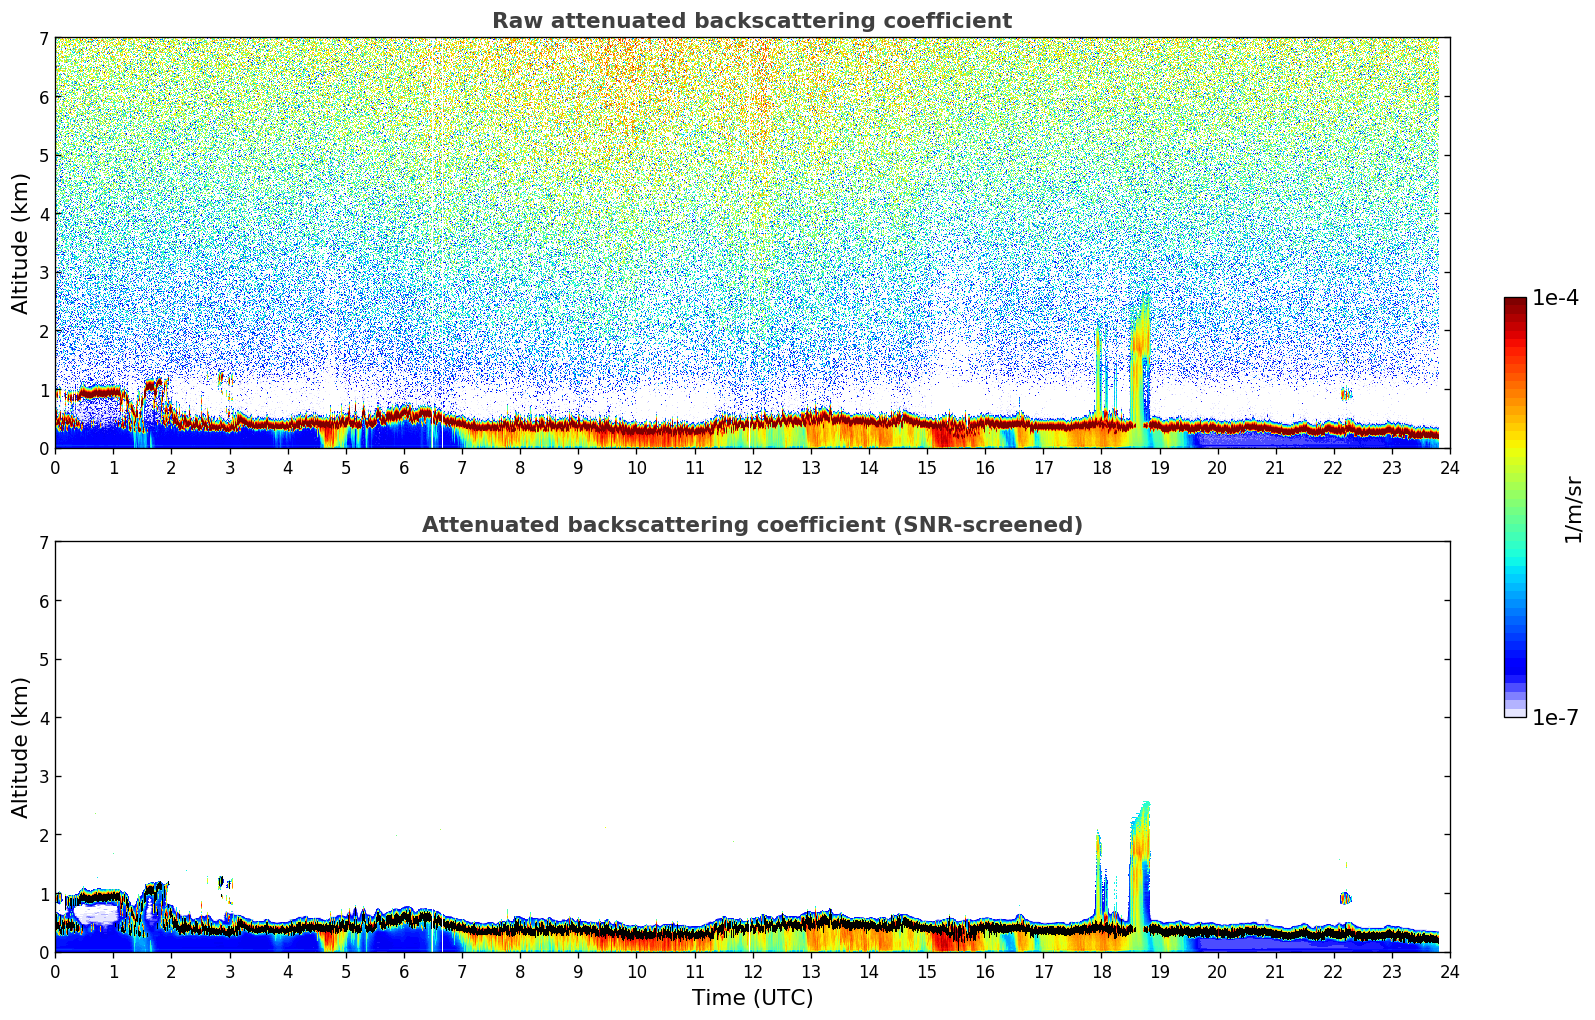Image resolution: width=1595 pixels, height=1020 pixels.
Task: Click x-axis tick '24' under the top plot
Action: coord(1450,467)
